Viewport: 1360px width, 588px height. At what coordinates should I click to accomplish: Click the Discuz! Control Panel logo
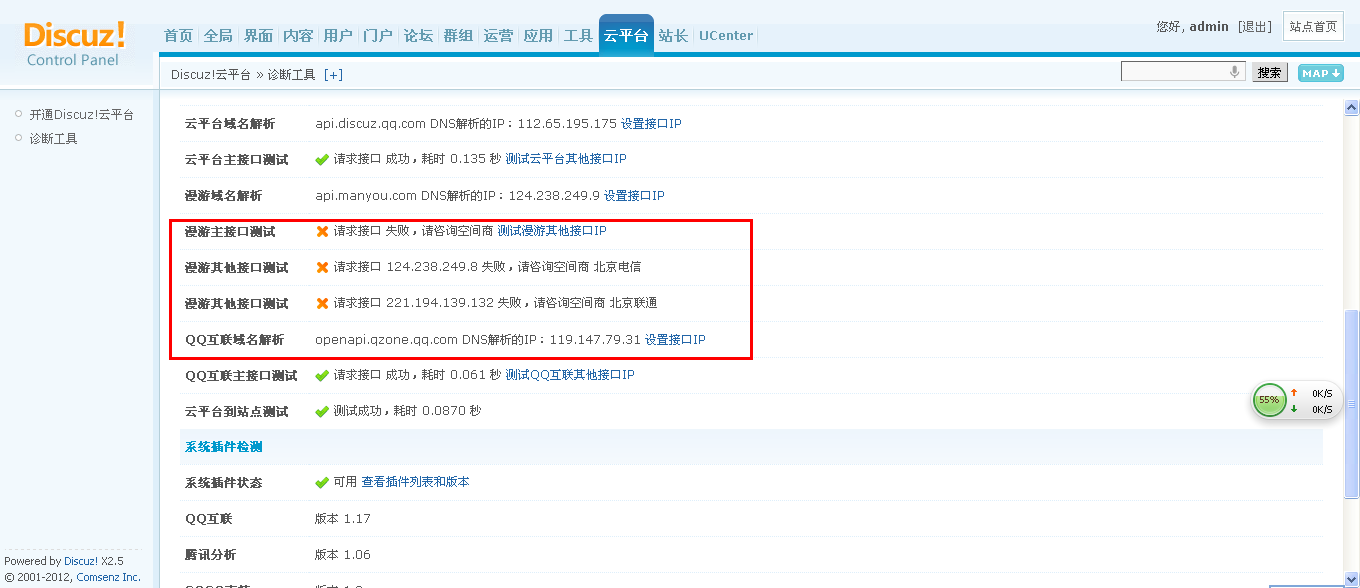pyautogui.click(x=75, y=44)
